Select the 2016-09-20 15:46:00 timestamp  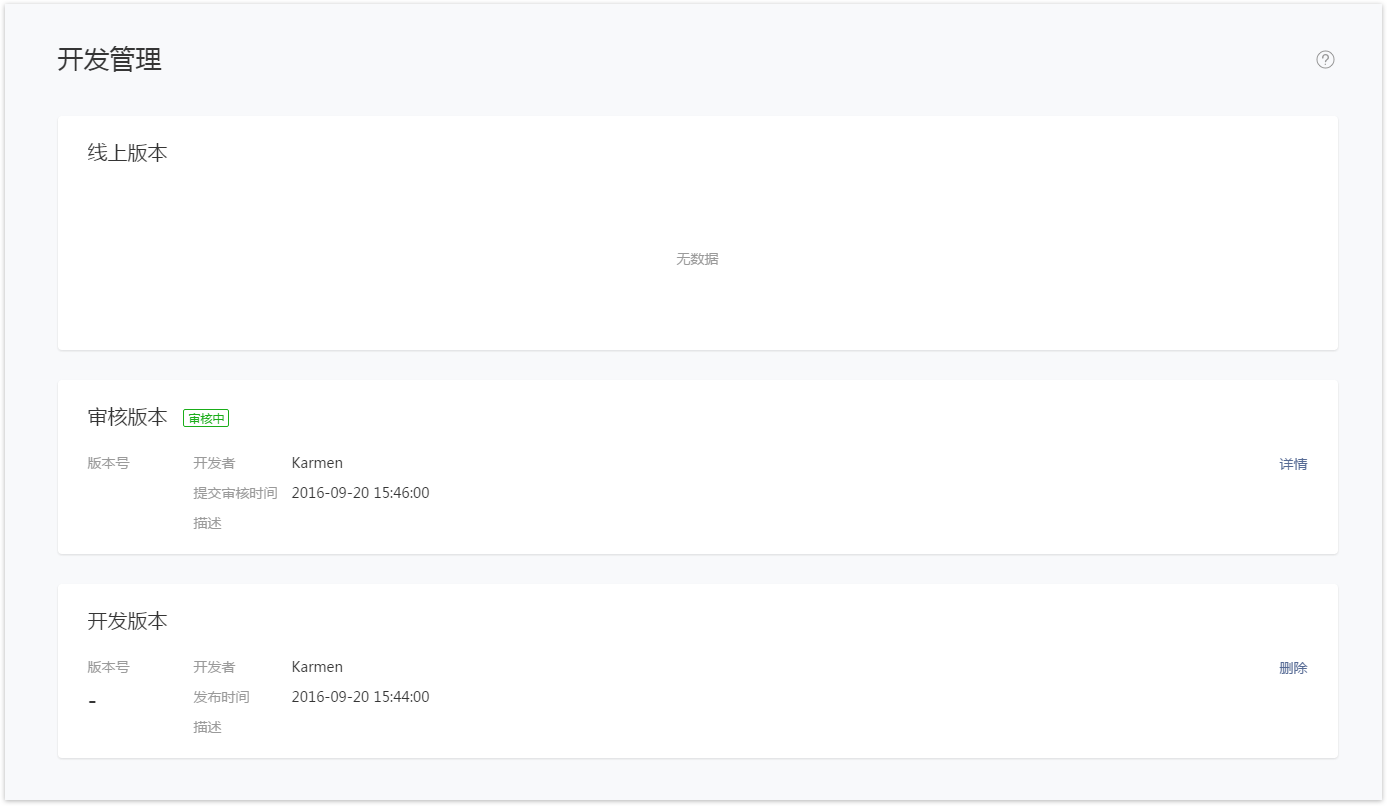(361, 493)
